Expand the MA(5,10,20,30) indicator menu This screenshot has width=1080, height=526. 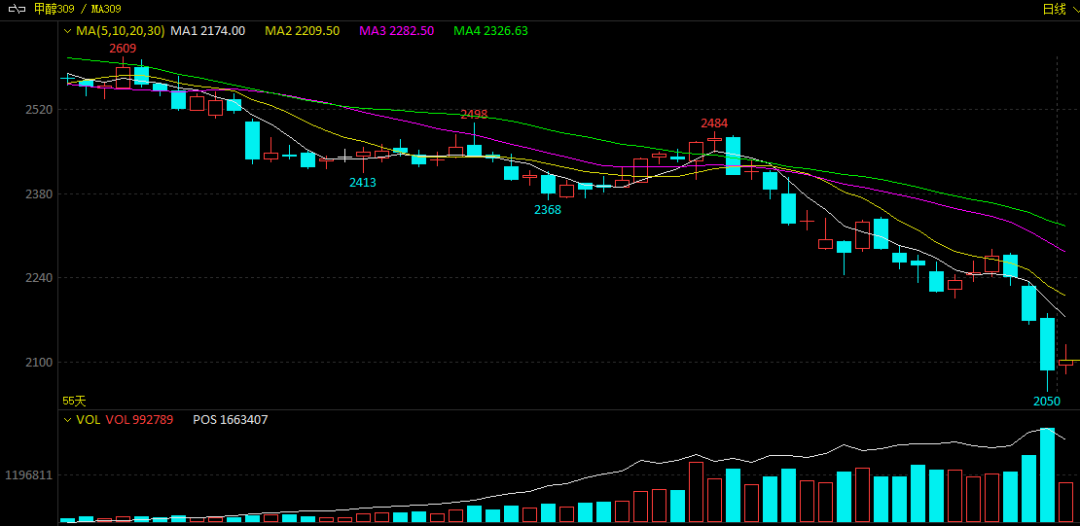point(68,31)
